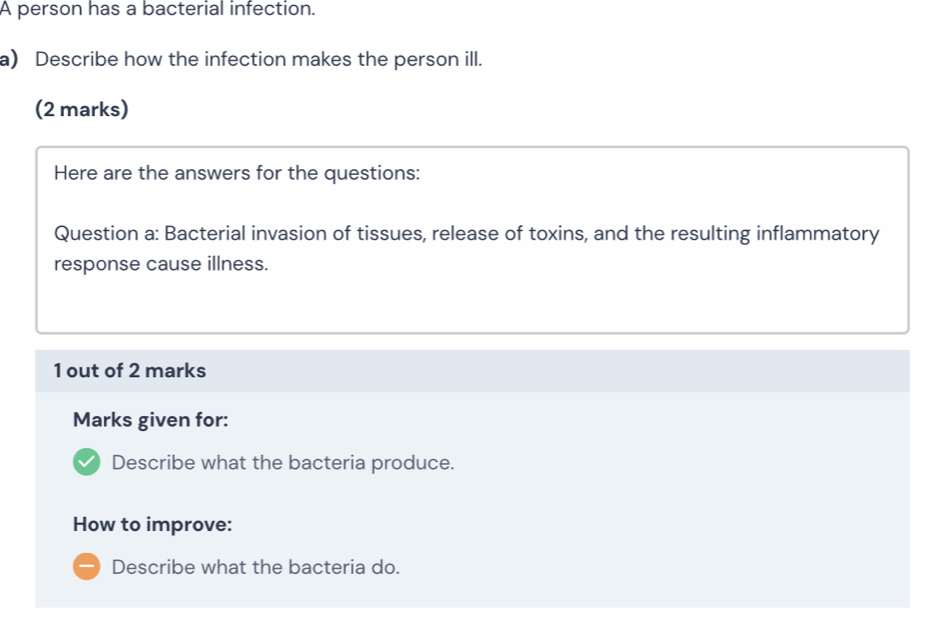
Task: Click the "Question a:" label in the answer
Action: pos(106,234)
